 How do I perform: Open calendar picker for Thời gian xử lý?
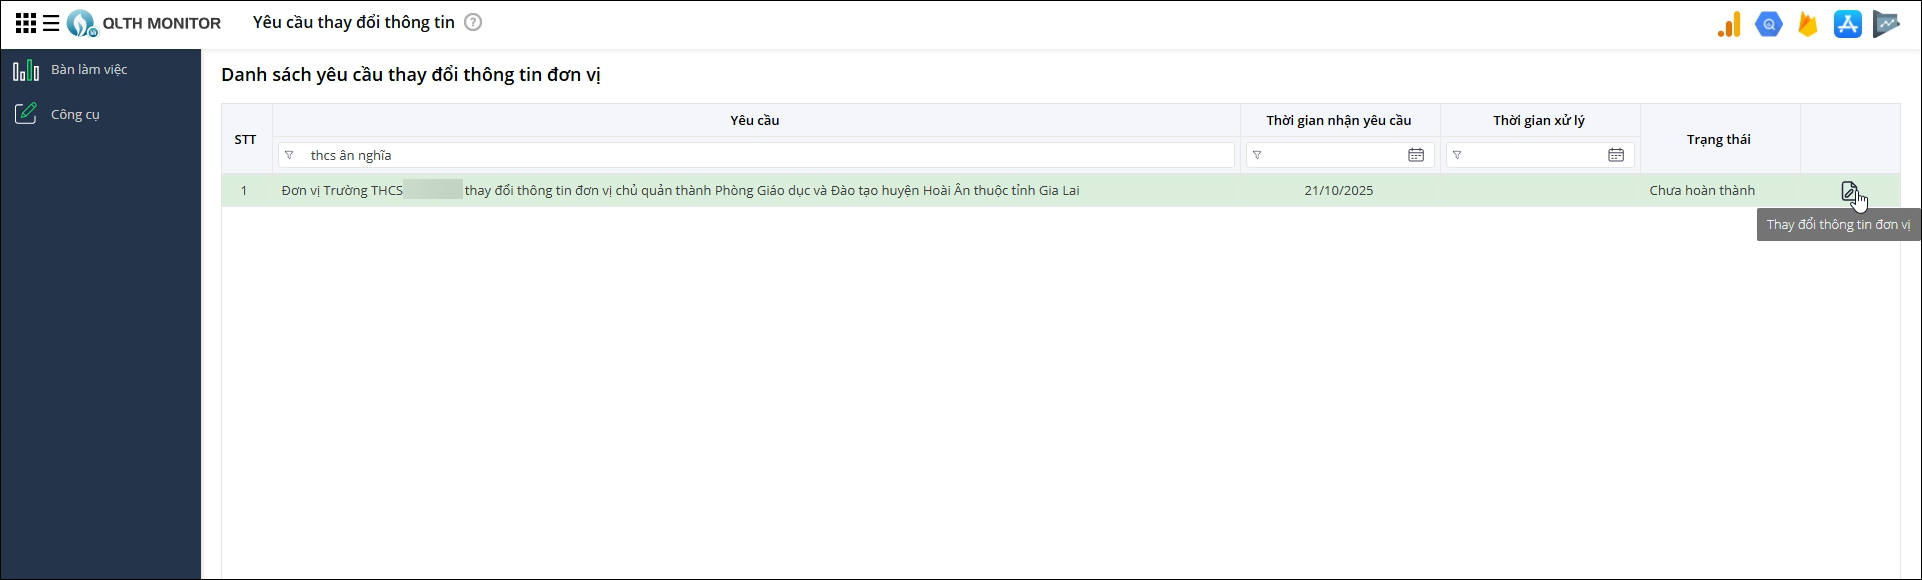pyautogui.click(x=1616, y=155)
